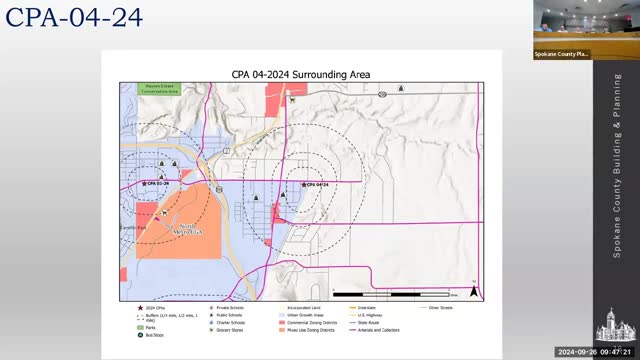640x360 pixels.
Task: Click the school icon just west of CPA 04-24
Action: pos(282,195)
